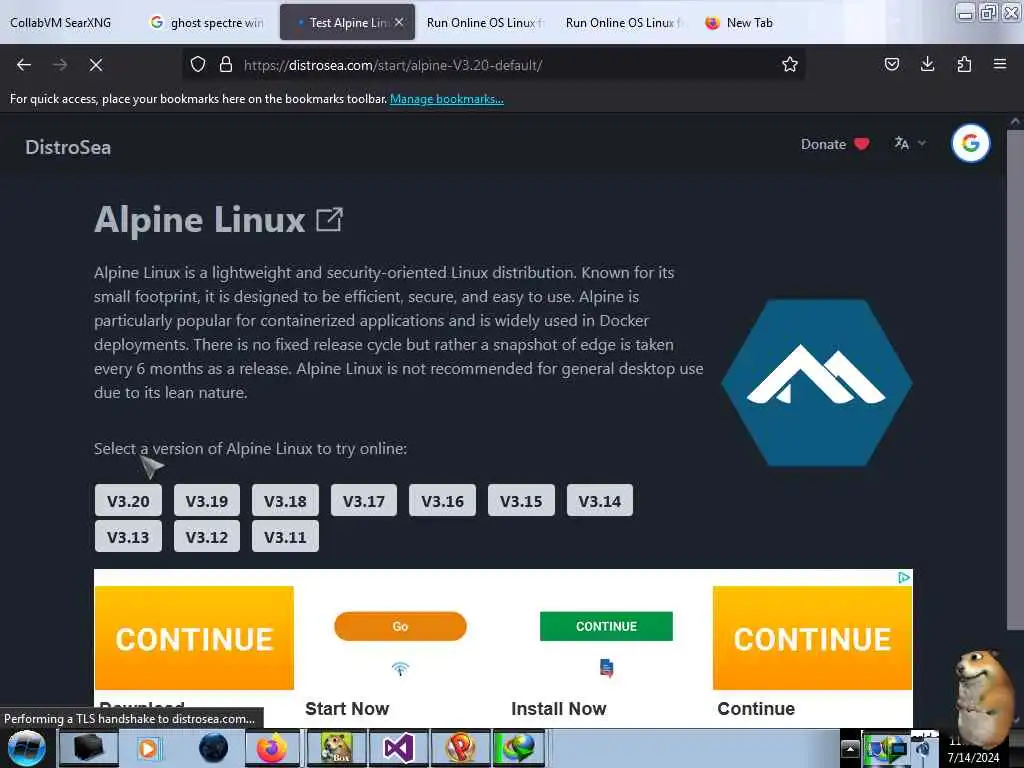Viewport: 1024px width, 768px height.
Task: Open the Windows Start orb
Action: point(26,748)
